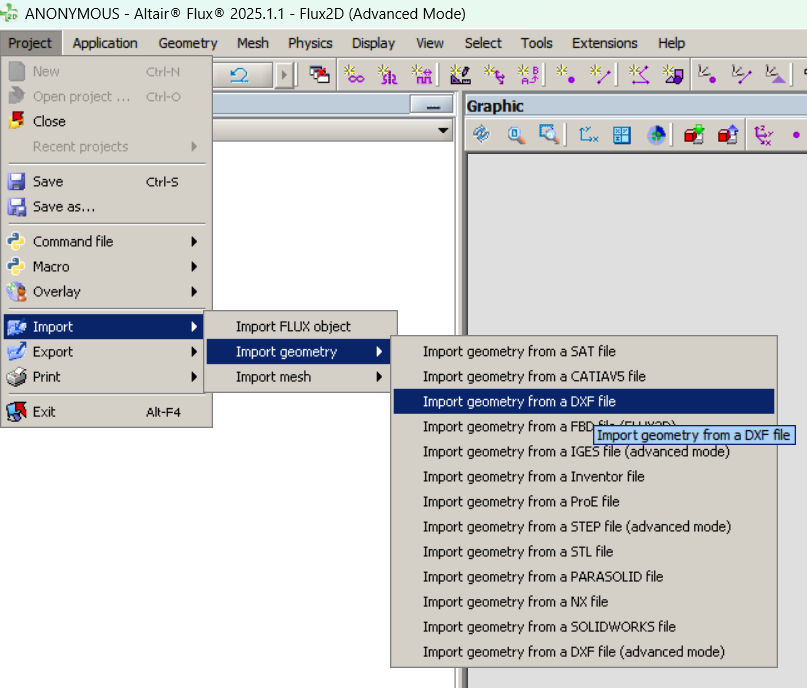Toggle the XYZ coordinate axes display icon
The image size is (807, 688).
tap(764, 135)
